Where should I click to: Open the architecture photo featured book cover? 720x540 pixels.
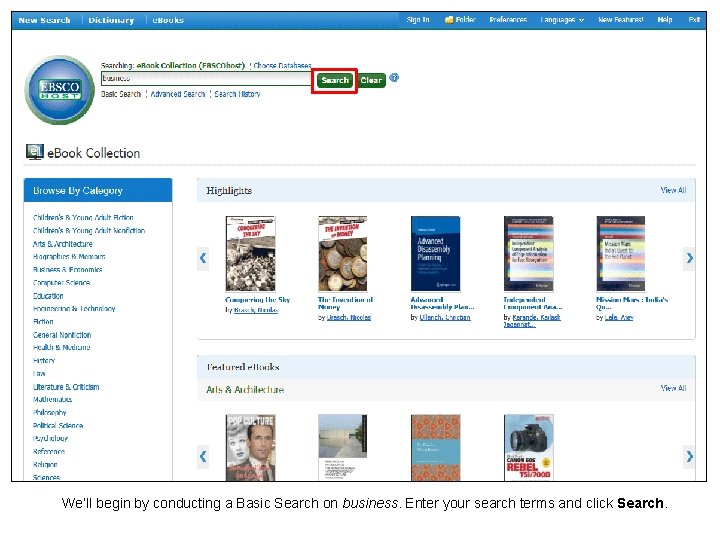pyautogui.click(x=343, y=448)
